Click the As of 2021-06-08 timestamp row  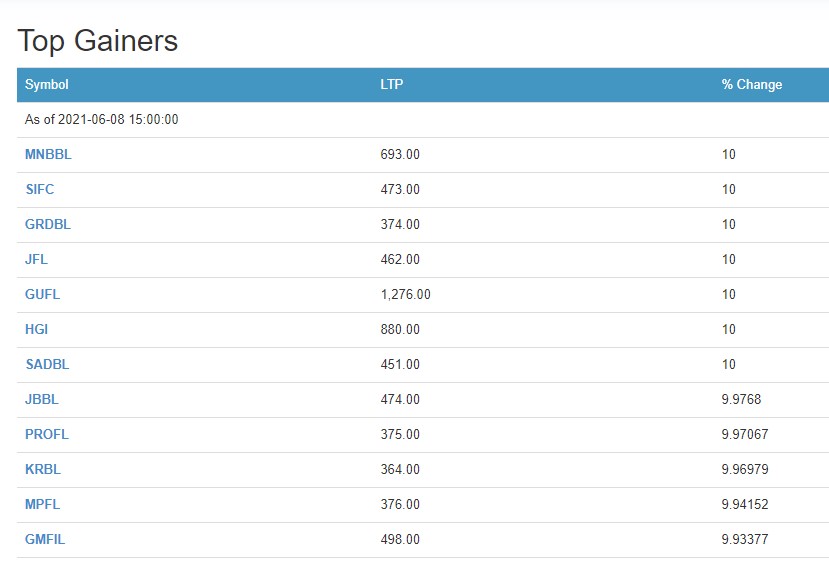(102, 120)
